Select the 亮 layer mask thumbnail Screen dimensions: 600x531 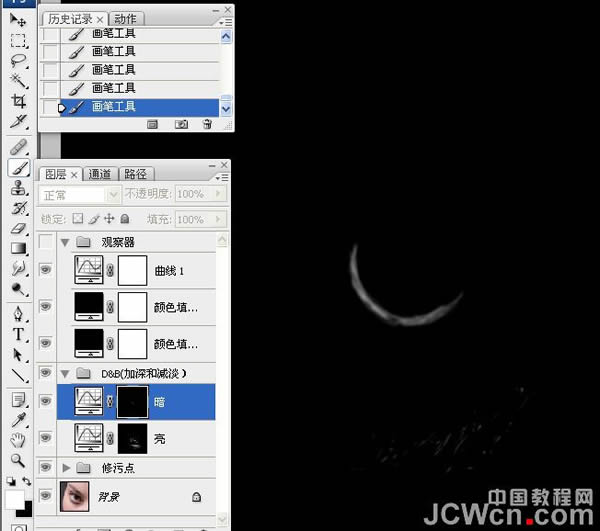pyautogui.click(x=132, y=438)
